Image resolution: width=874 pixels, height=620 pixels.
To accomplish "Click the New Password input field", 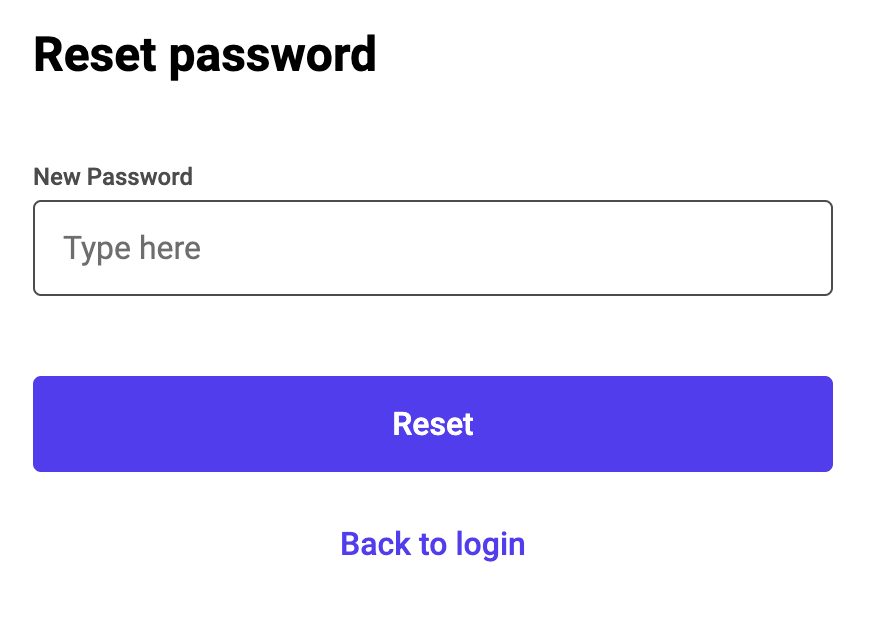I will click(x=432, y=248).
